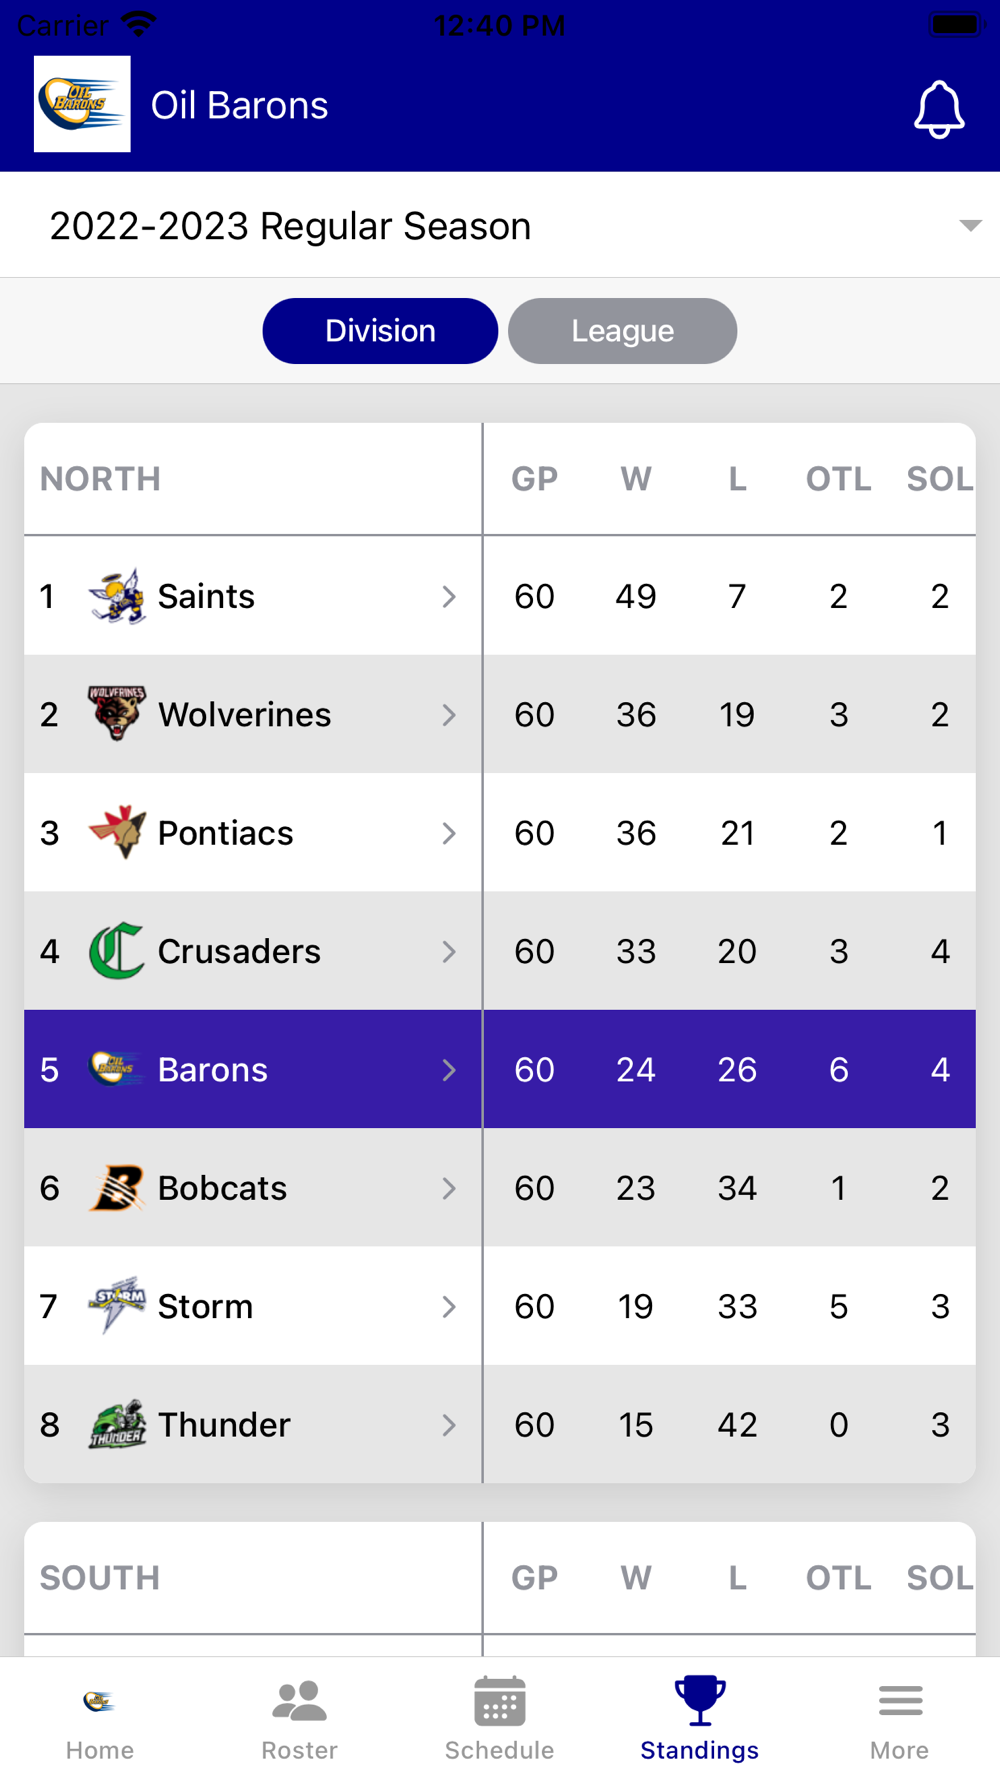The image size is (1000, 1778).
Task: Expand Thunder row chevron
Action: point(449,1425)
